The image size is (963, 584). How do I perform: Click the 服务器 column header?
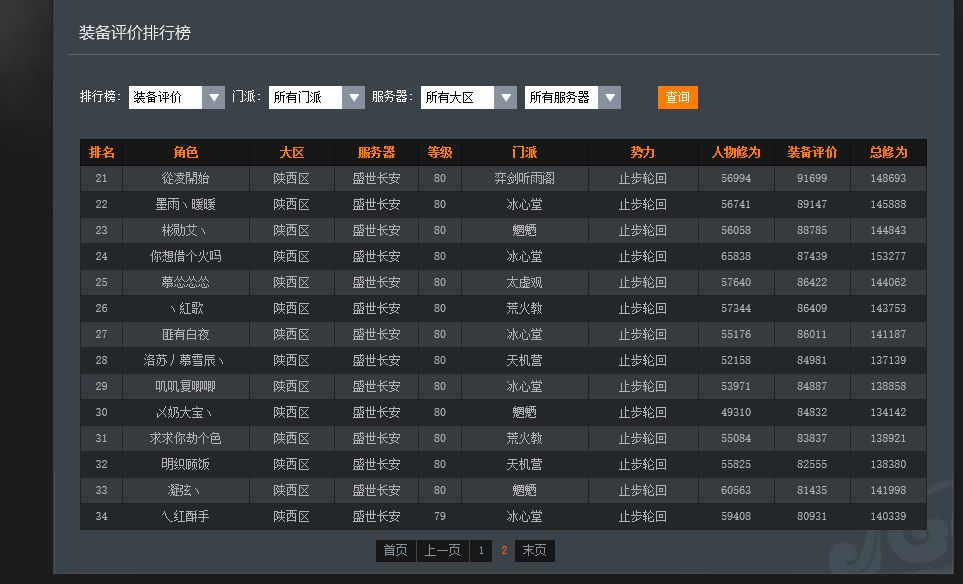[x=376, y=152]
